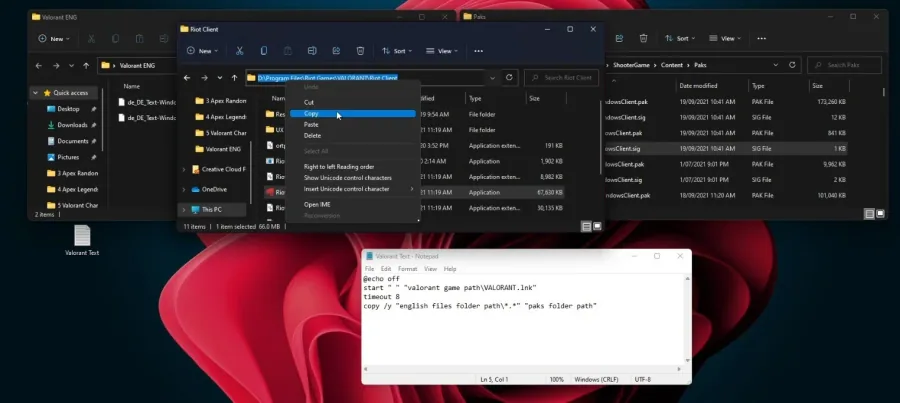
Task: Select Show Unicode control characters option
Action: (352, 178)
